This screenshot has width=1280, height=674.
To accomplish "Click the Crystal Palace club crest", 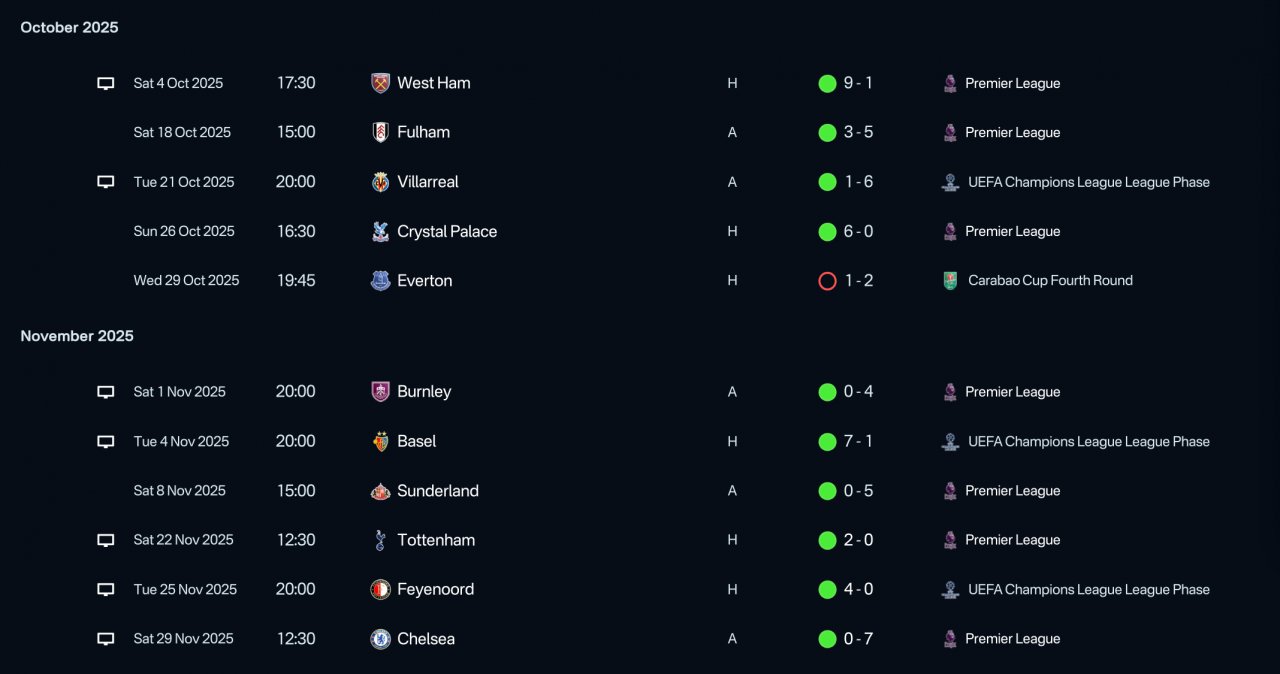I will pos(380,231).
